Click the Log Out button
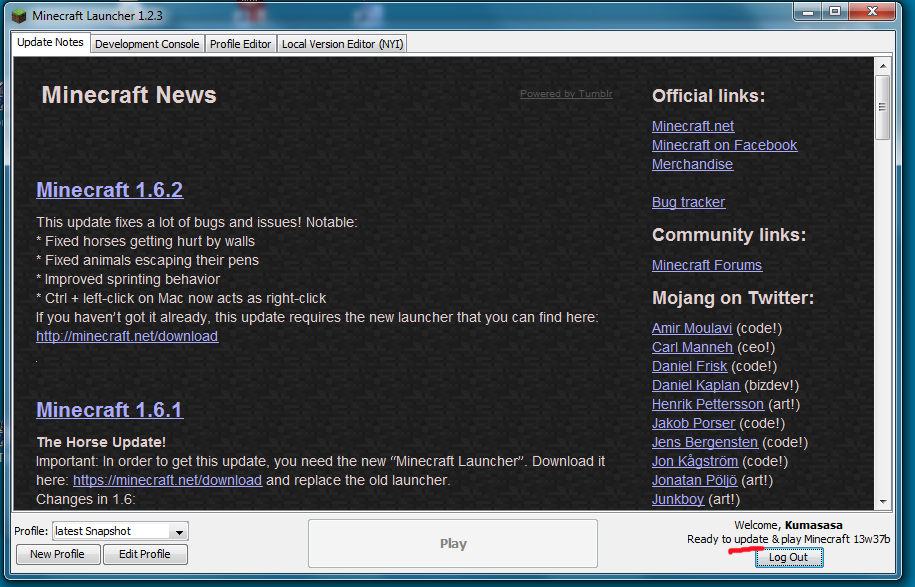The width and height of the screenshot is (915, 587). pos(788,557)
